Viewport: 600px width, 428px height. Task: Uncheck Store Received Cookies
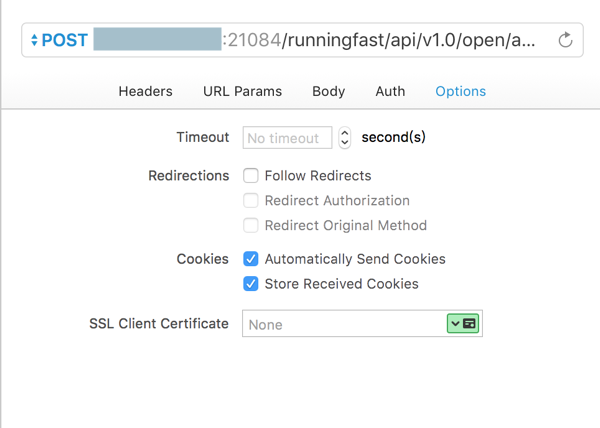coord(251,284)
